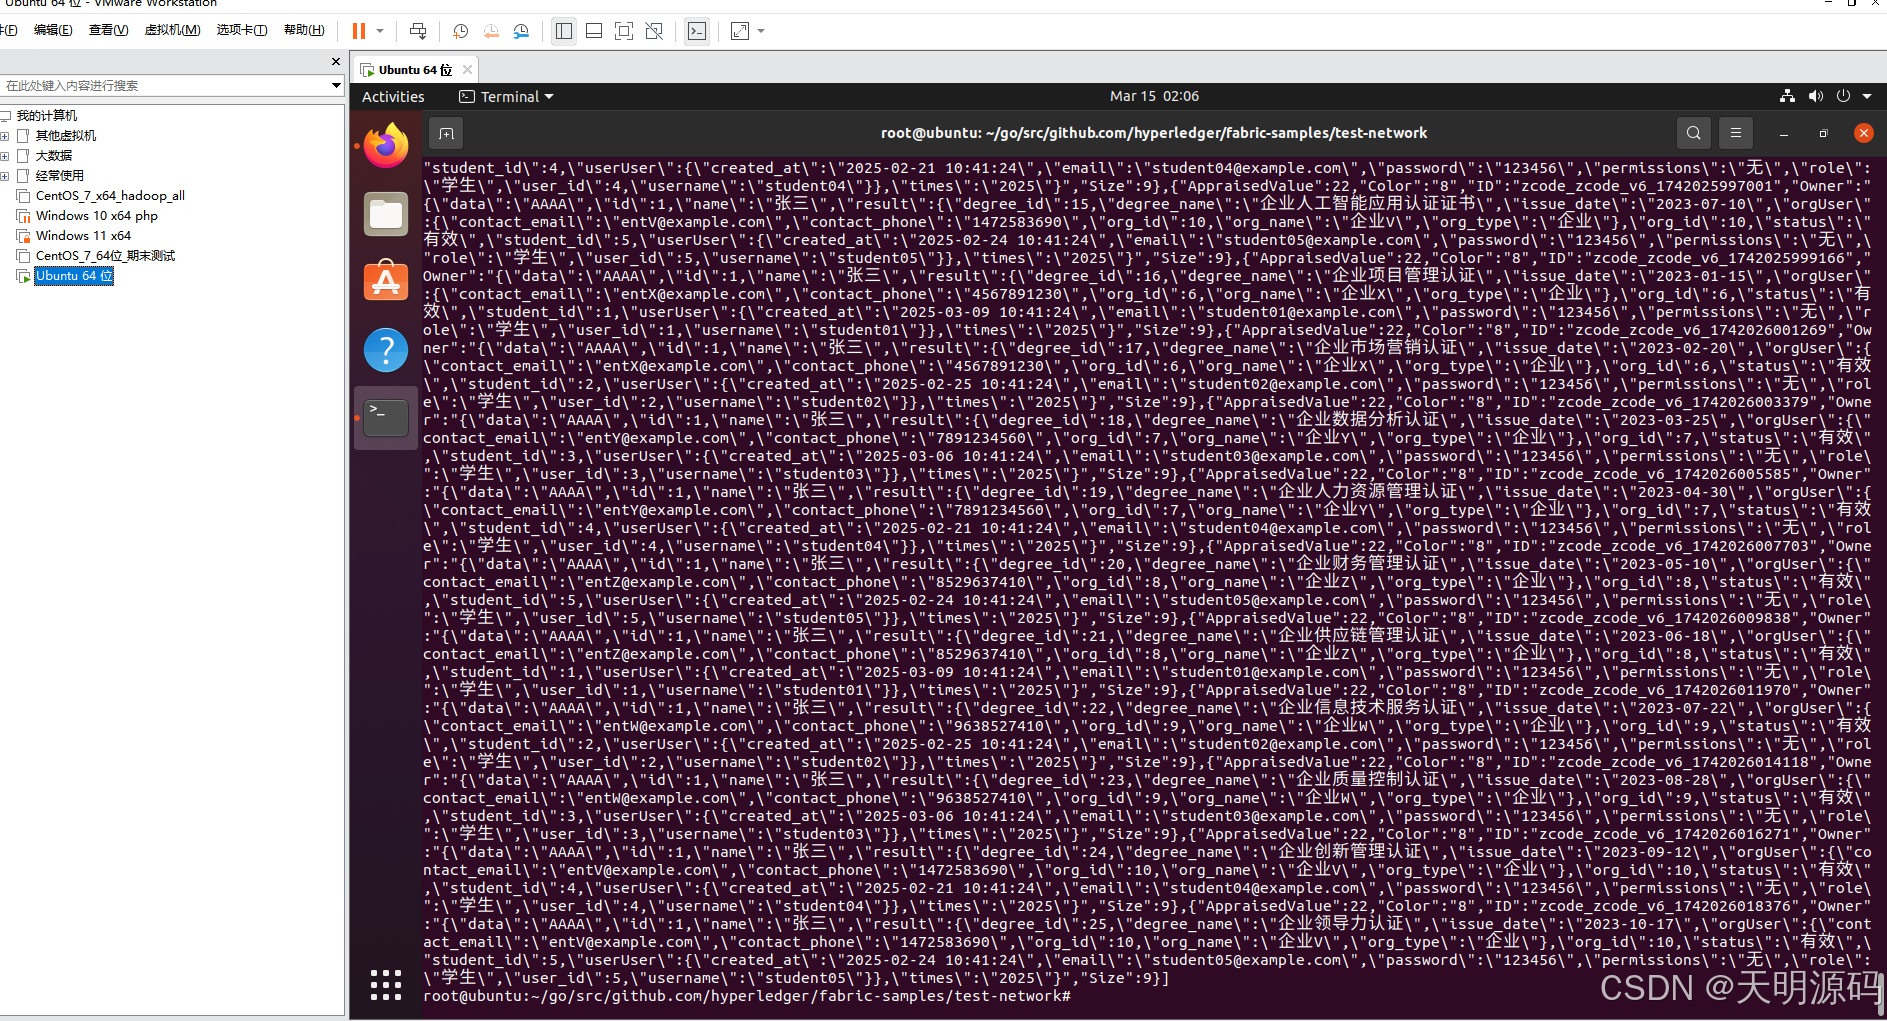Open the 编辑(E) menu
1887x1021 pixels.
click(53, 30)
